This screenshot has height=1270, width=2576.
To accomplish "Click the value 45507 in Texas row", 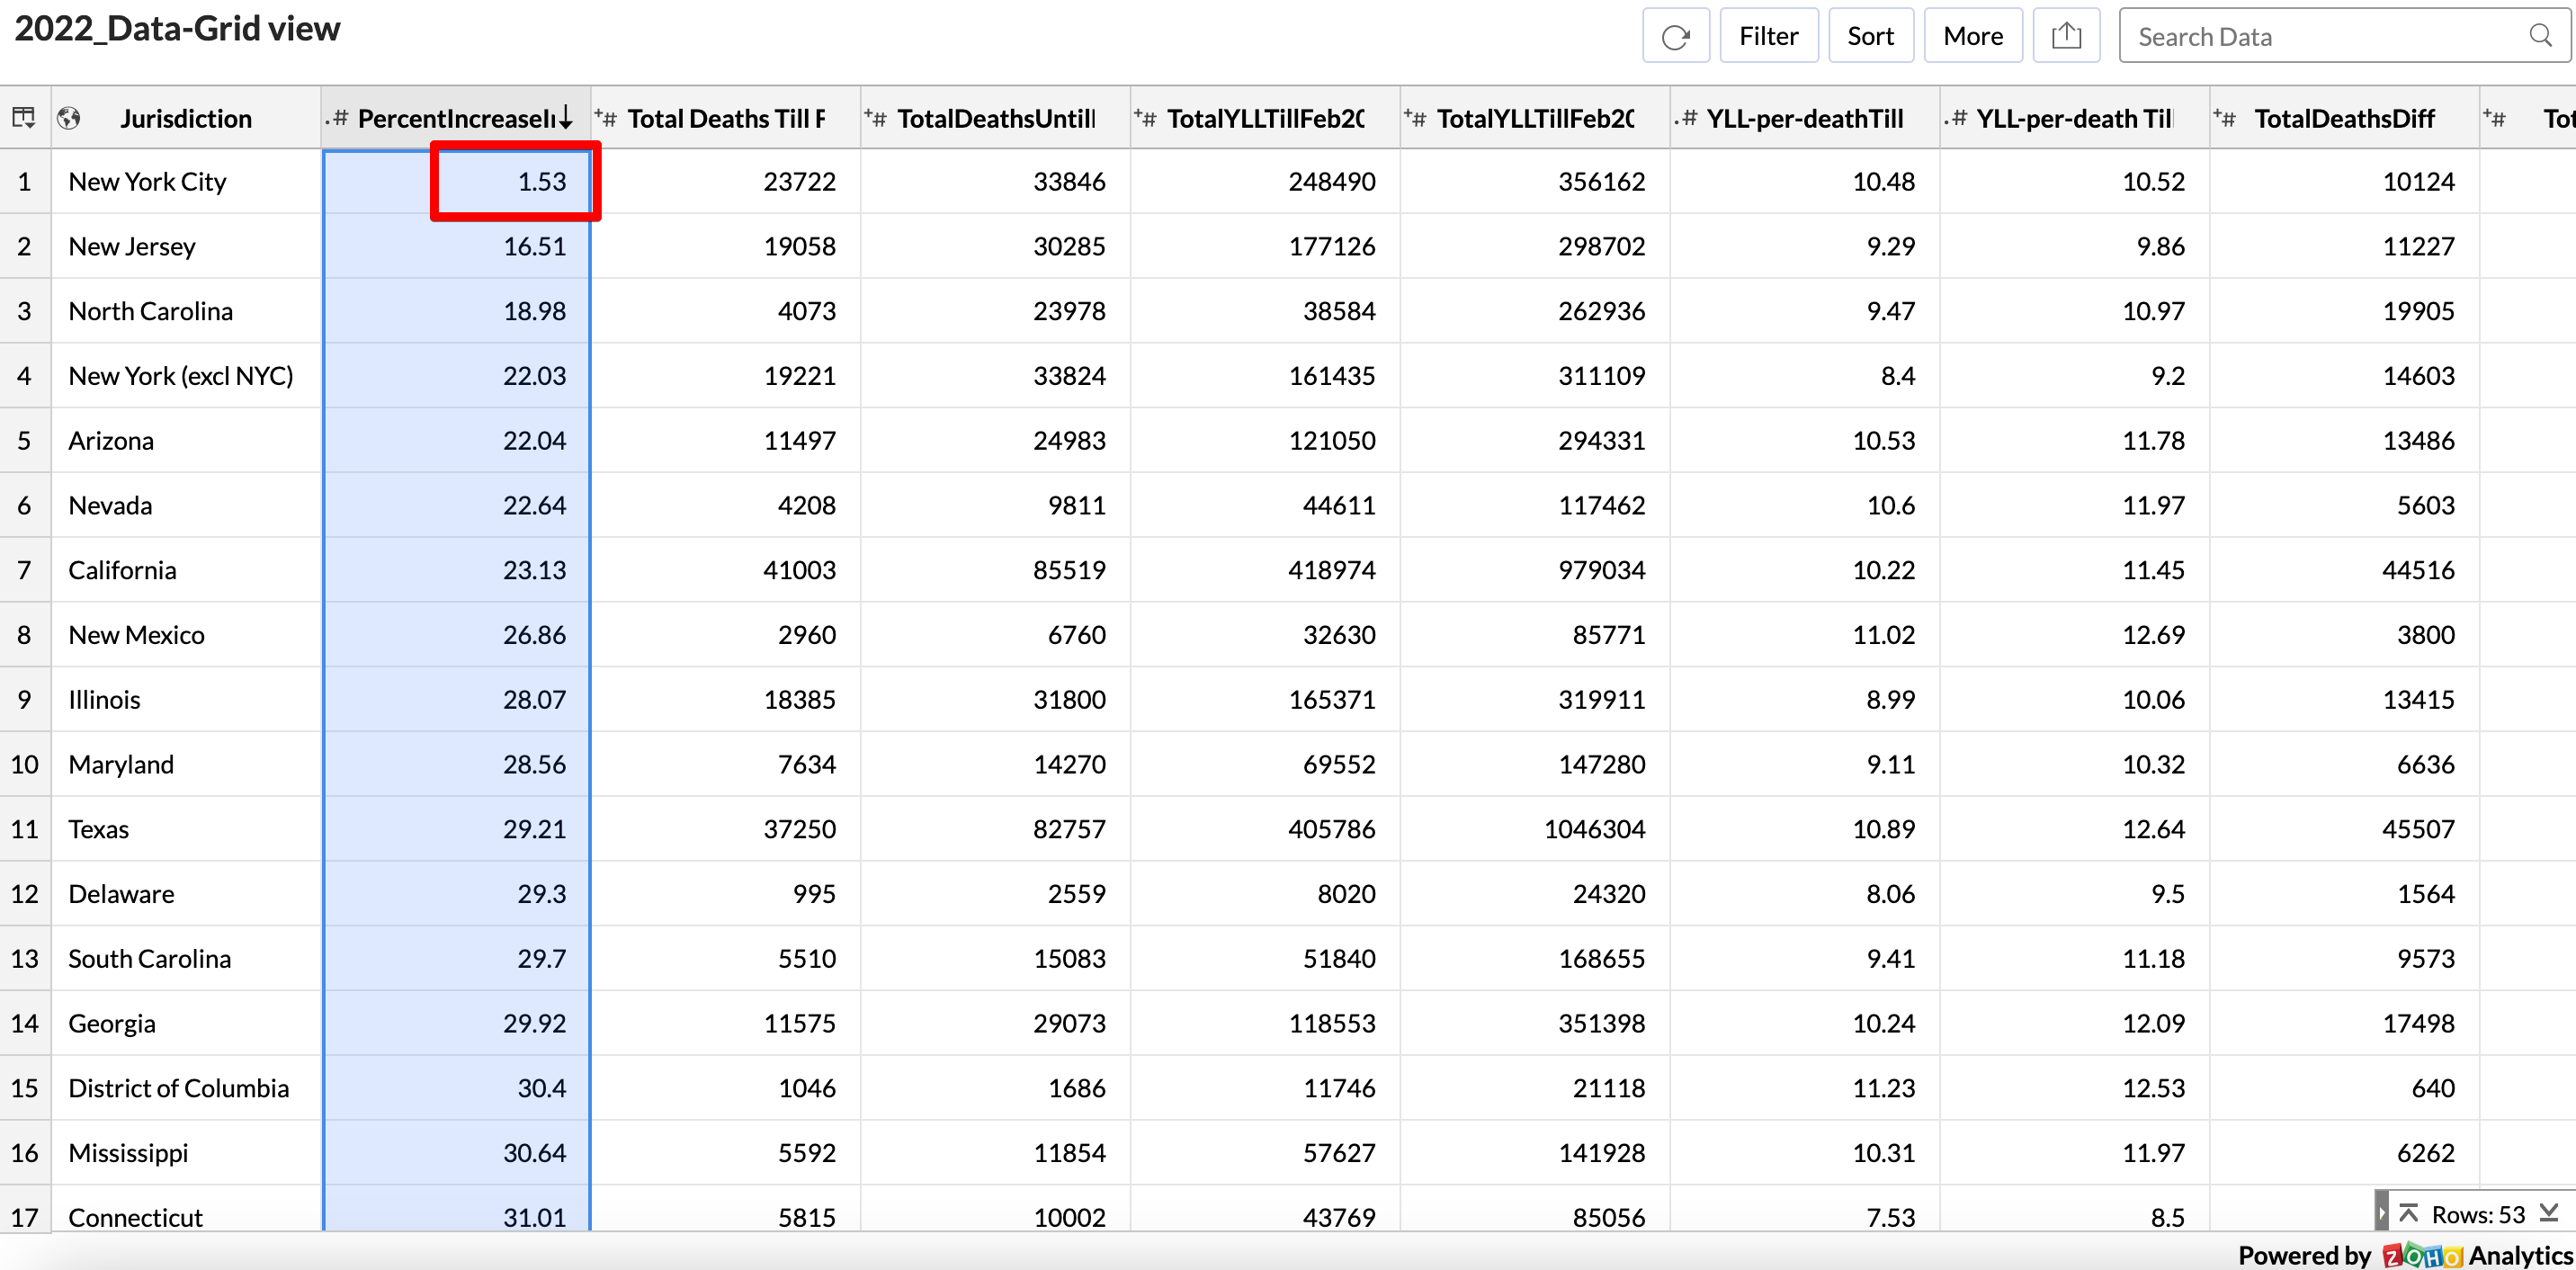I will point(2418,829).
